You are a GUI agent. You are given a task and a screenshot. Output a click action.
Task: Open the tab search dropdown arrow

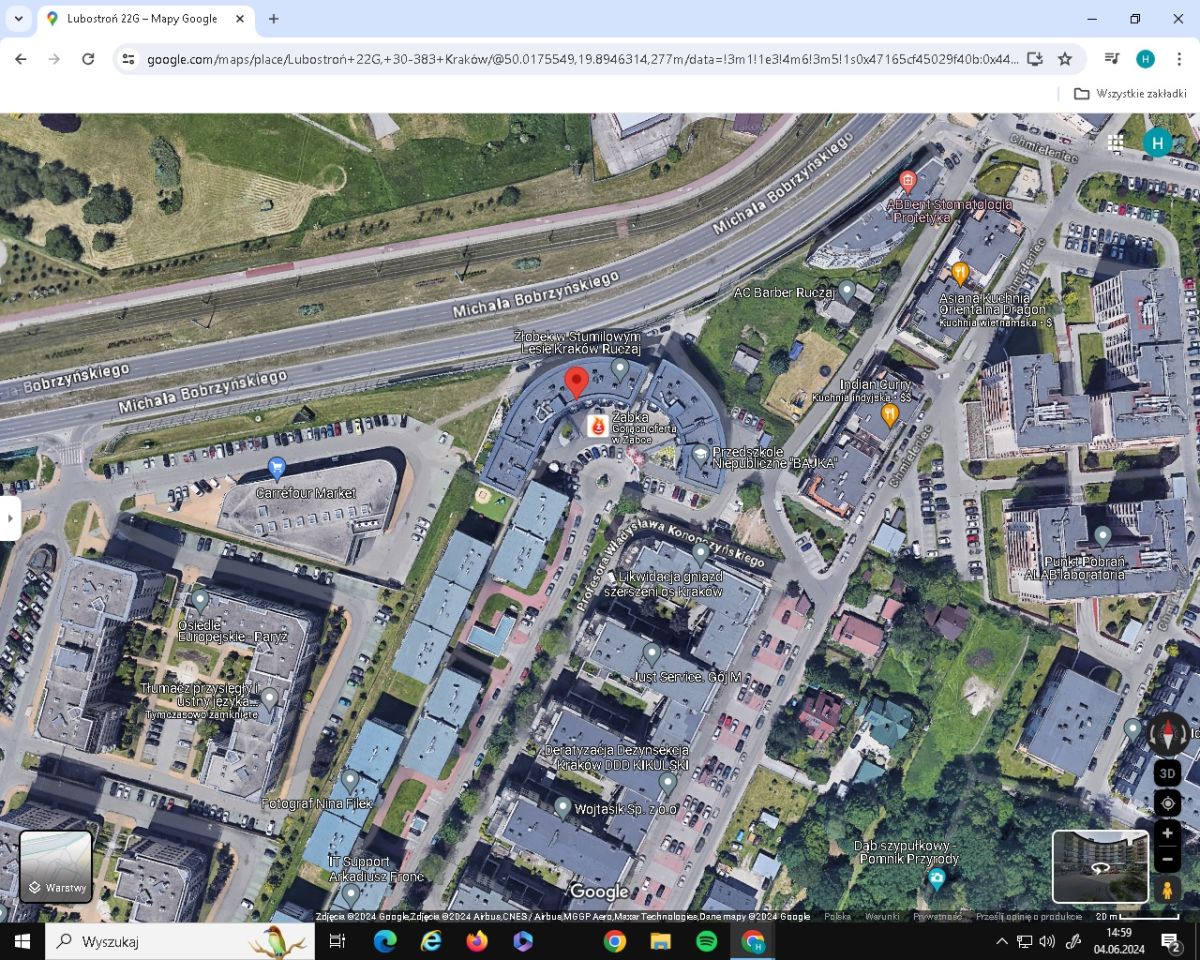(x=18, y=18)
